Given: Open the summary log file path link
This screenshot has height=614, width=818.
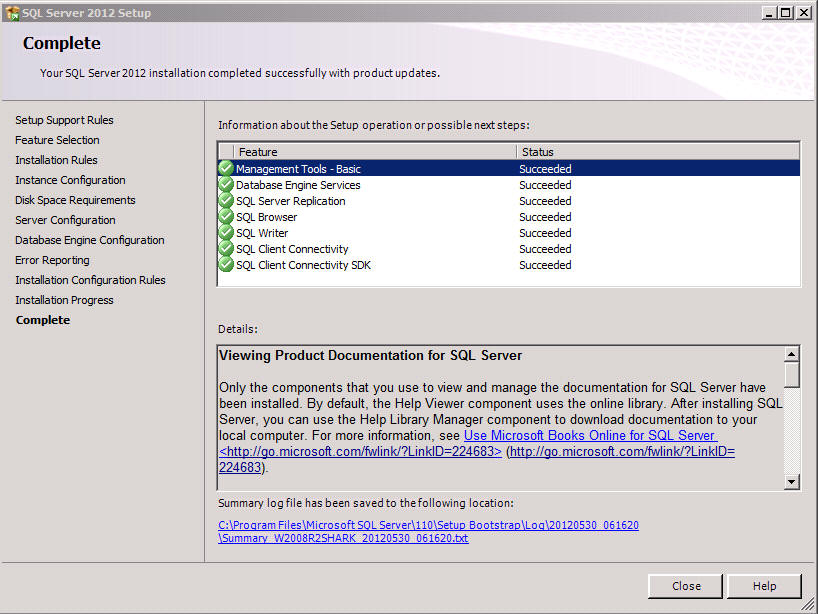Looking at the screenshot, I should pos(428,531).
